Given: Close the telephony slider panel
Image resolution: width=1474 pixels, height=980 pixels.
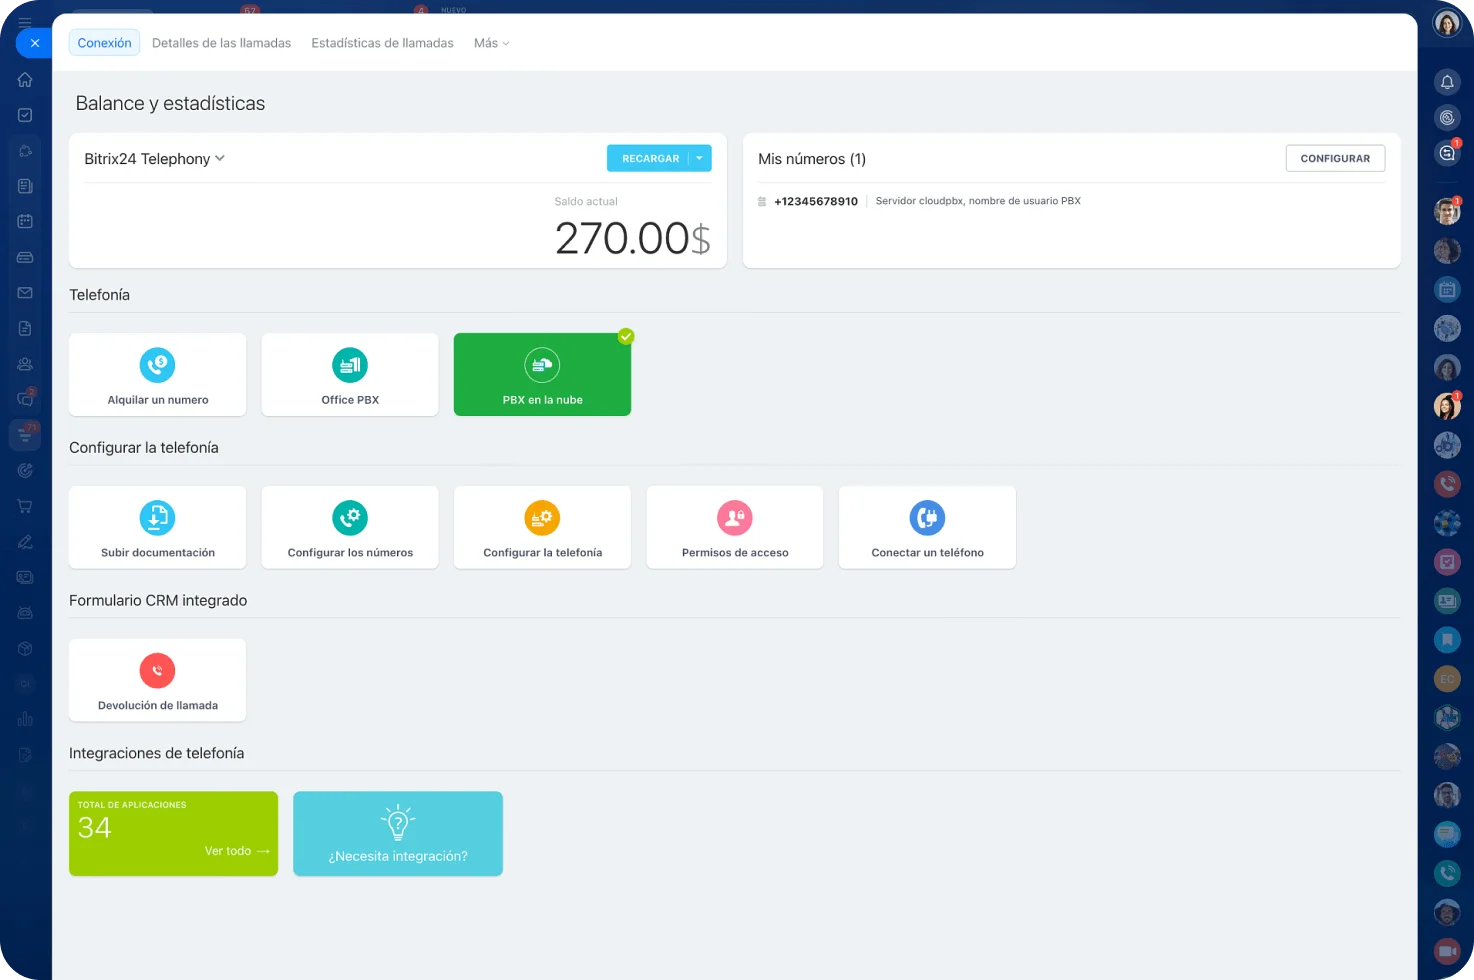Looking at the screenshot, I should coord(34,43).
